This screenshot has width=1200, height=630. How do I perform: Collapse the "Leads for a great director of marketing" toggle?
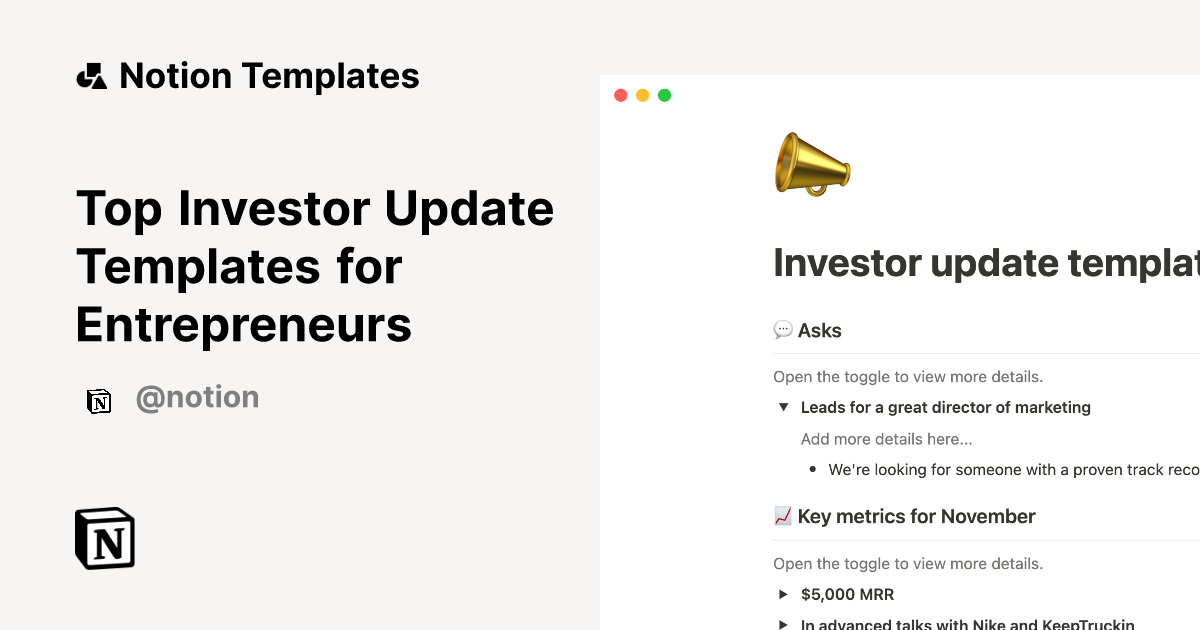pyautogui.click(x=784, y=407)
